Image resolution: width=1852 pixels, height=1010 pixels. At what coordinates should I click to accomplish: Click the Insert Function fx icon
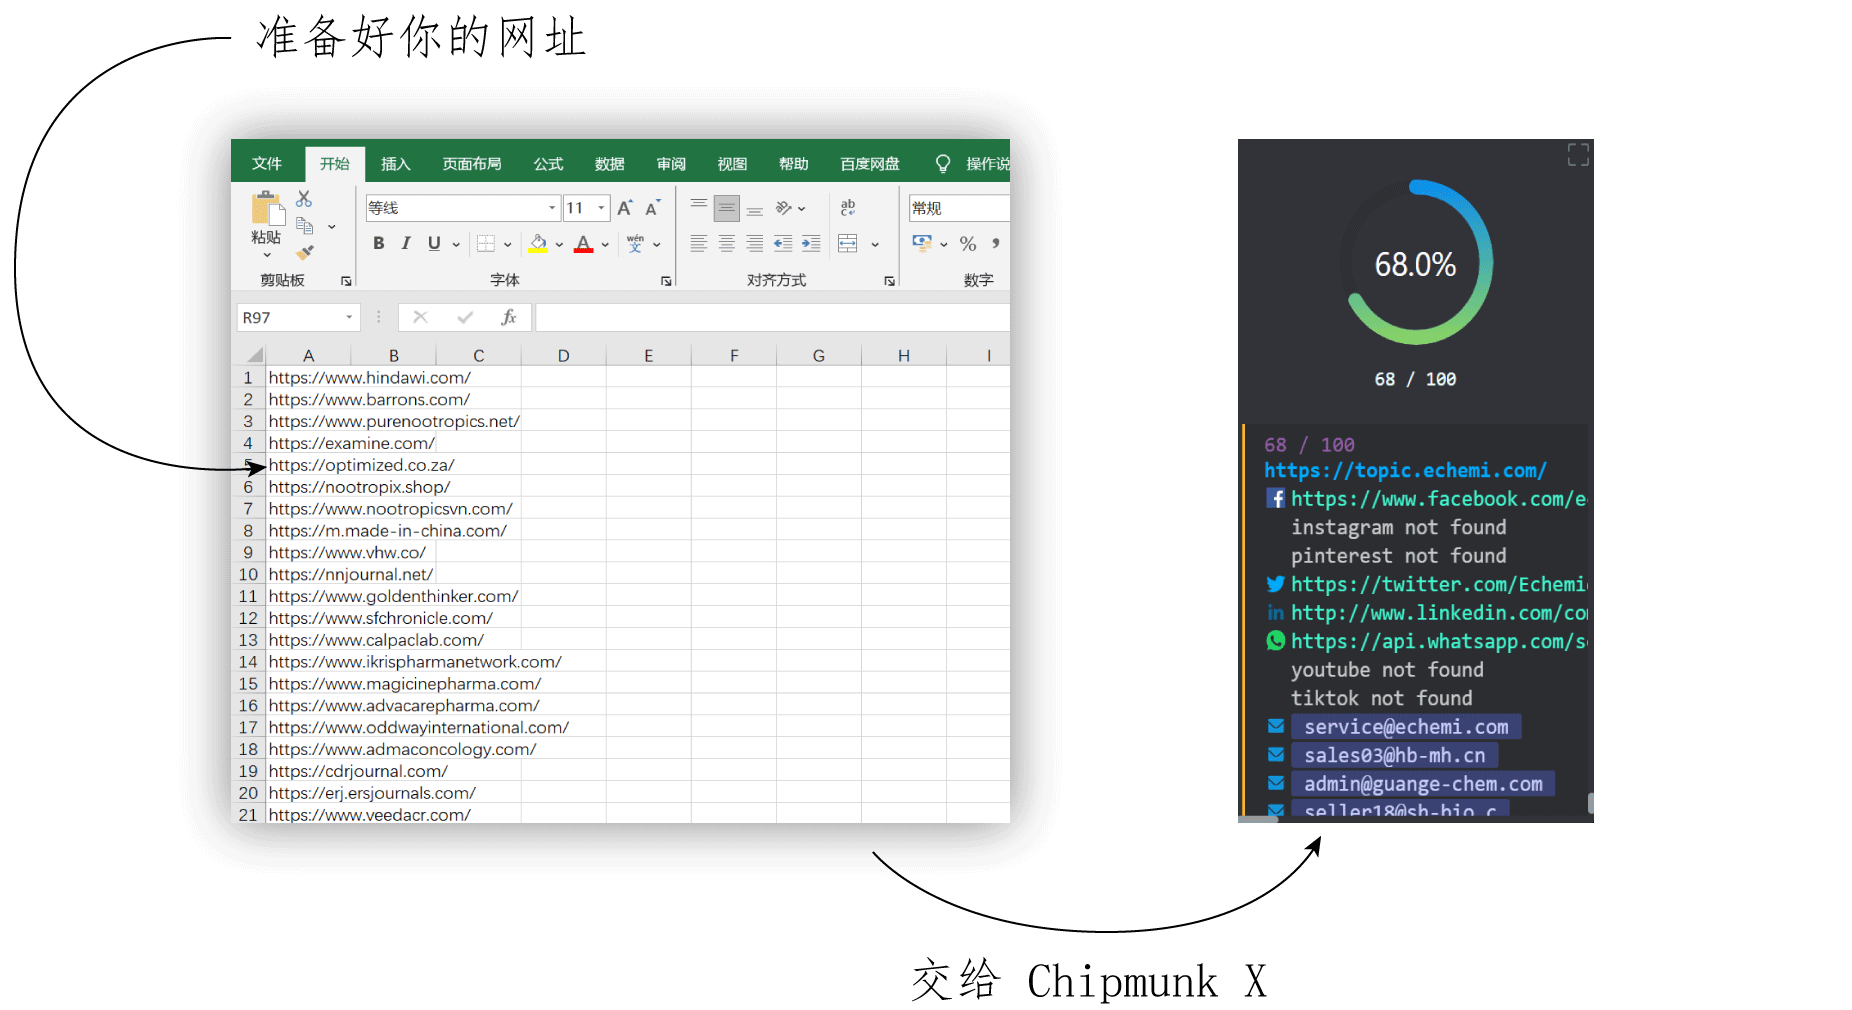pos(508,317)
